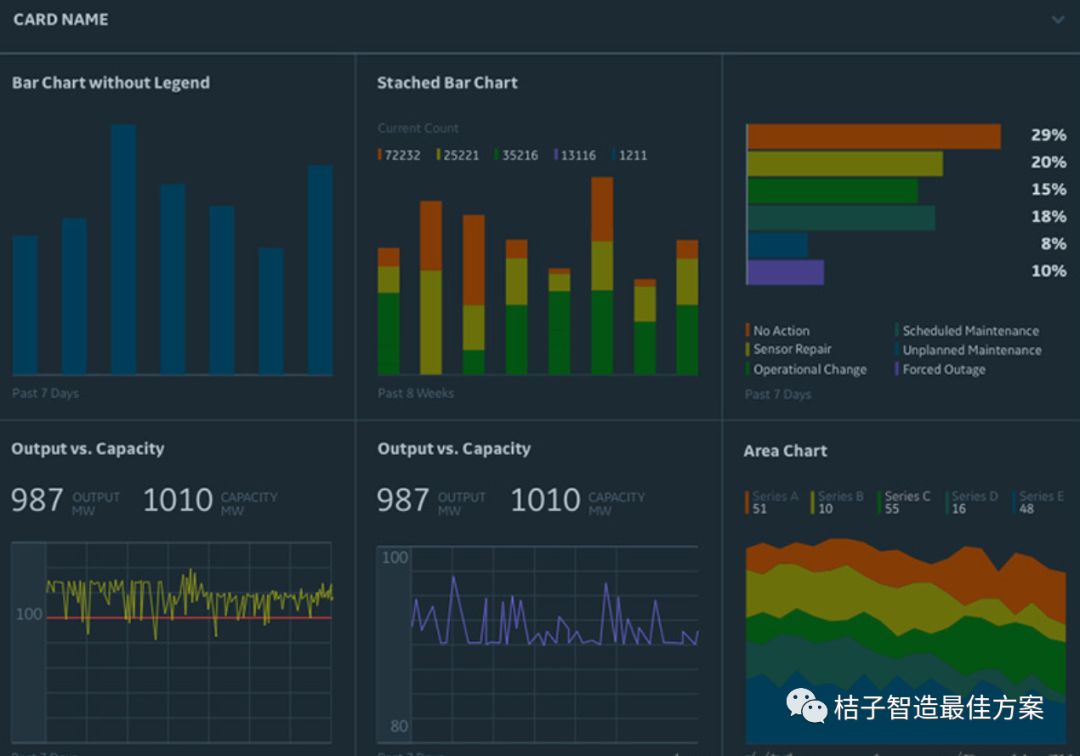Select the orange 29% horizontal bar
This screenshot has height=756, width=1080.
(873, 136)
